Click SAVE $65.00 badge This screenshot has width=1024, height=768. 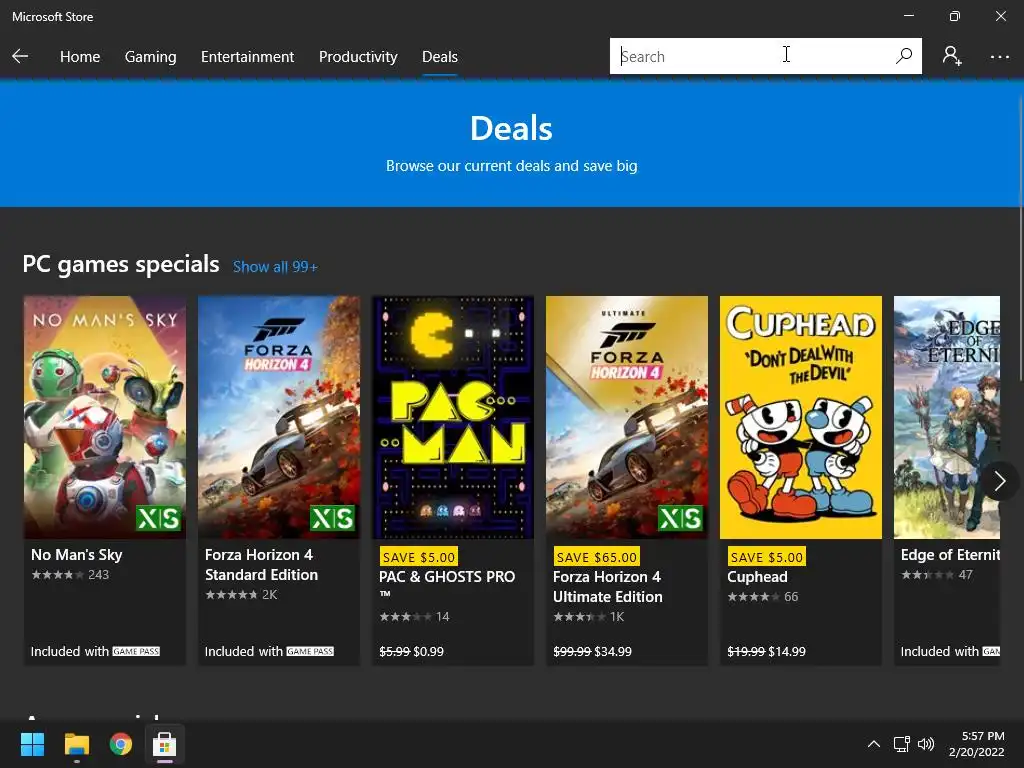[x=596, y=557]
